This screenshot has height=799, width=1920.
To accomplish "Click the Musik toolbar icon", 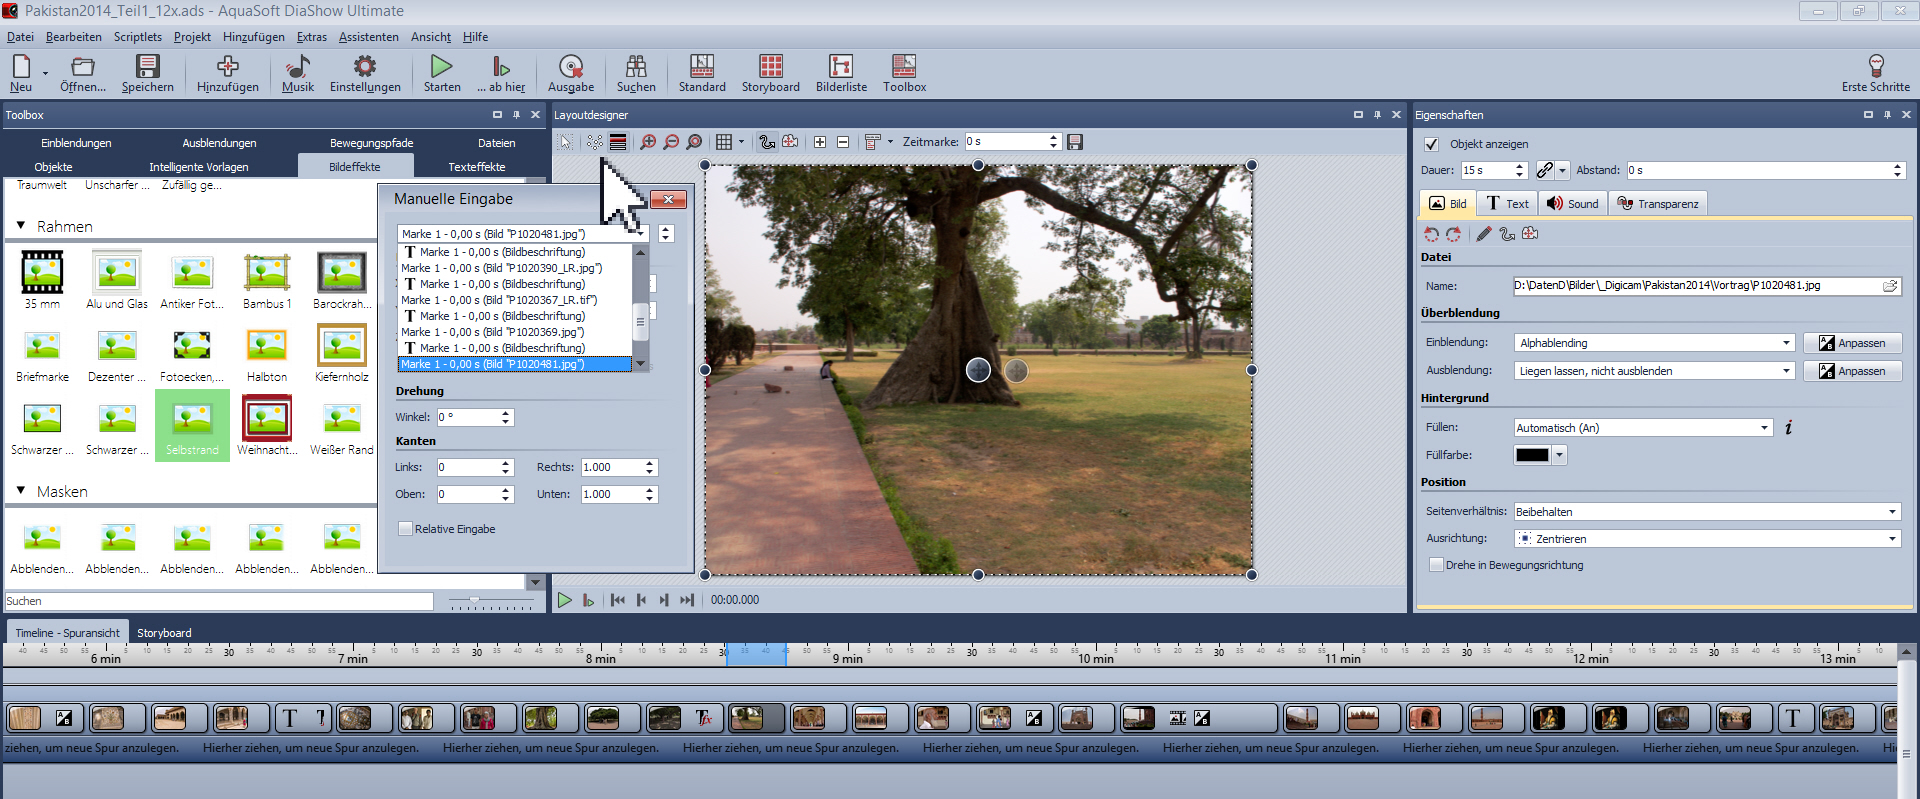I will click(x=297, y=68).
